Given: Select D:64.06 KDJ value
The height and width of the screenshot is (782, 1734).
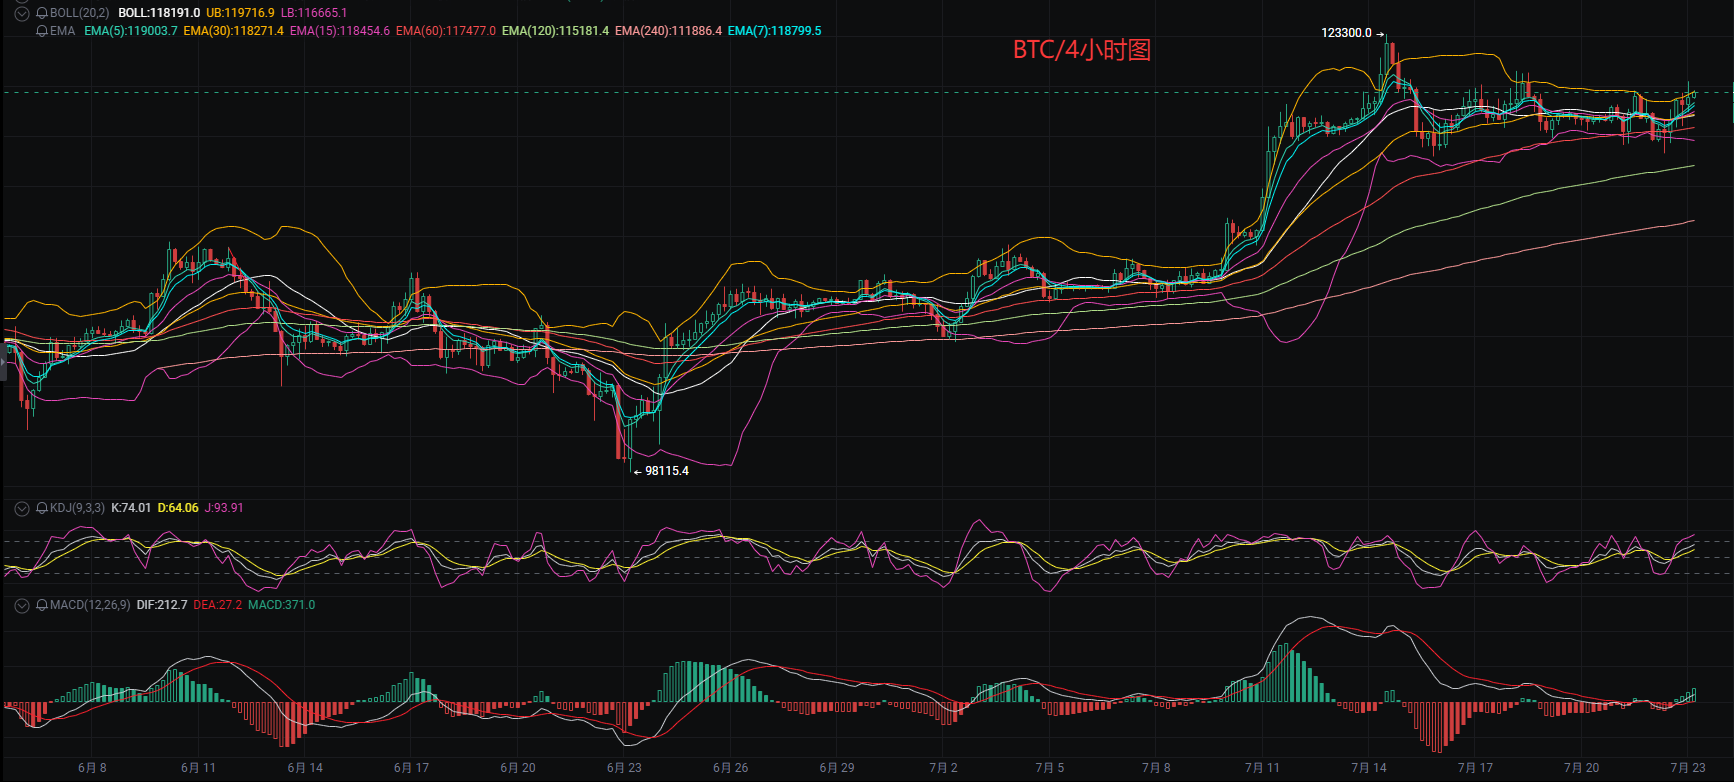Looking at the screenshot, I should (x=178, y=508).
